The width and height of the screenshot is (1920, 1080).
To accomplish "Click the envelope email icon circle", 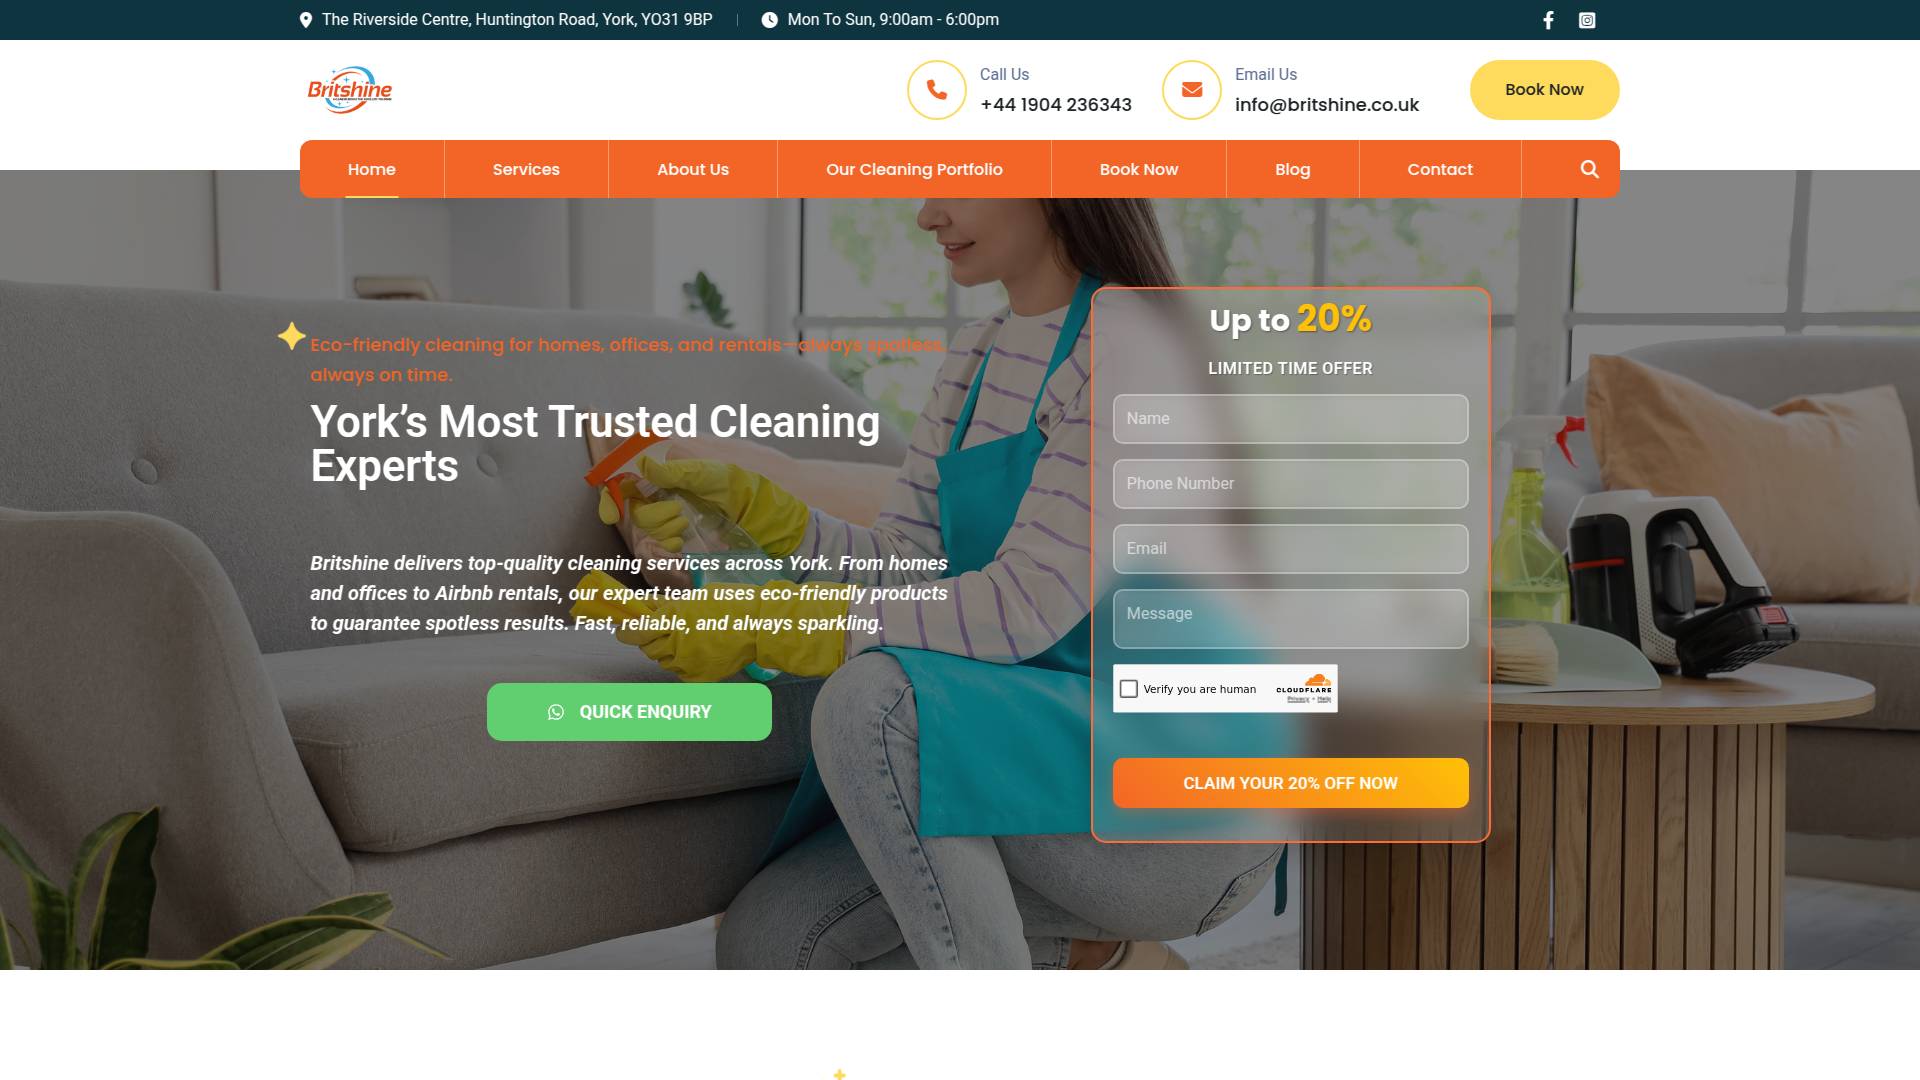I will tap(1191, 90).
